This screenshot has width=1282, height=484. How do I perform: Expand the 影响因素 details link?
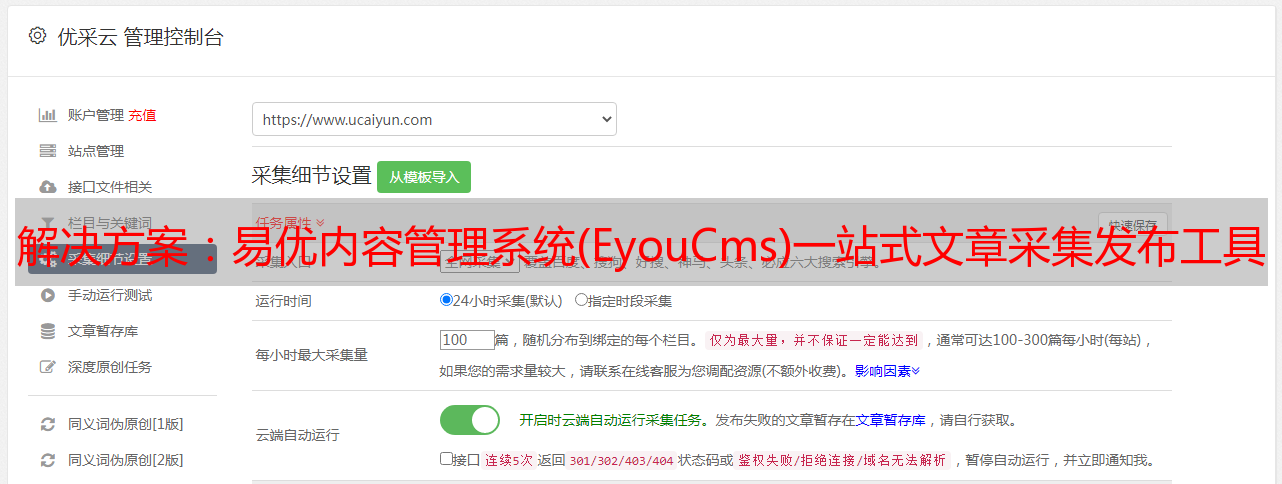tap(887, 370)
